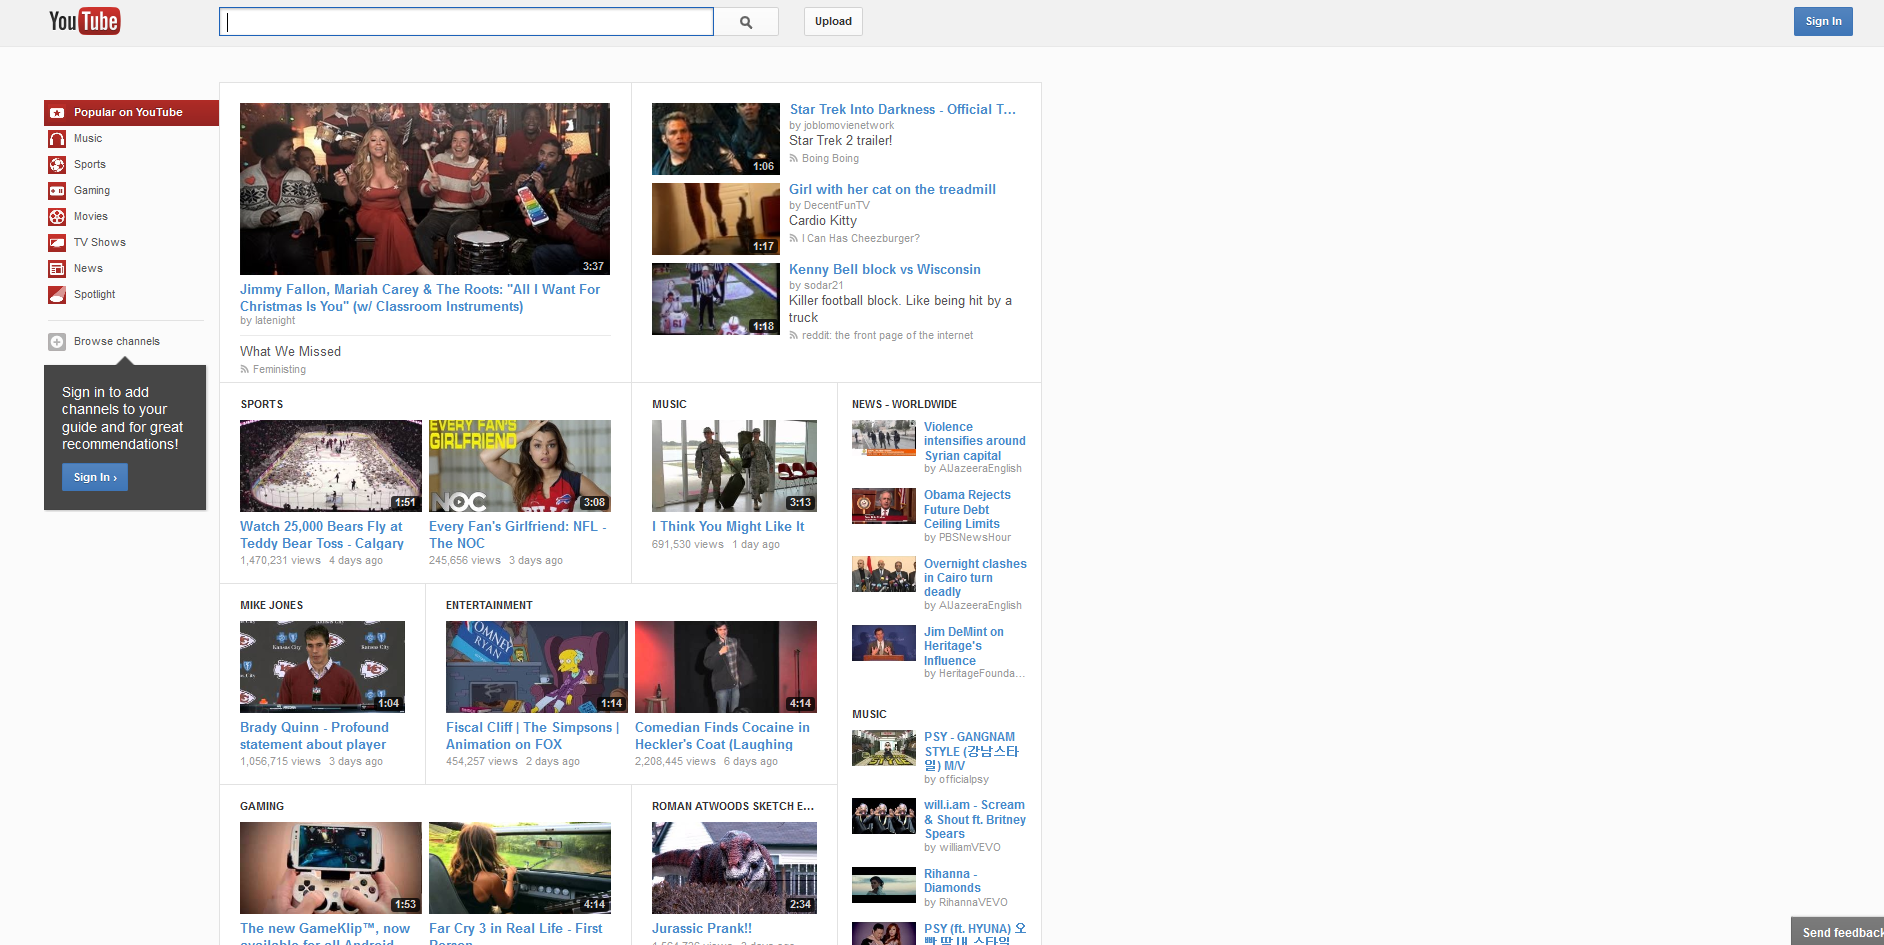1884x945 pixels.
Task: Select Music in the guide sidebar
Action: click(88, 139)
